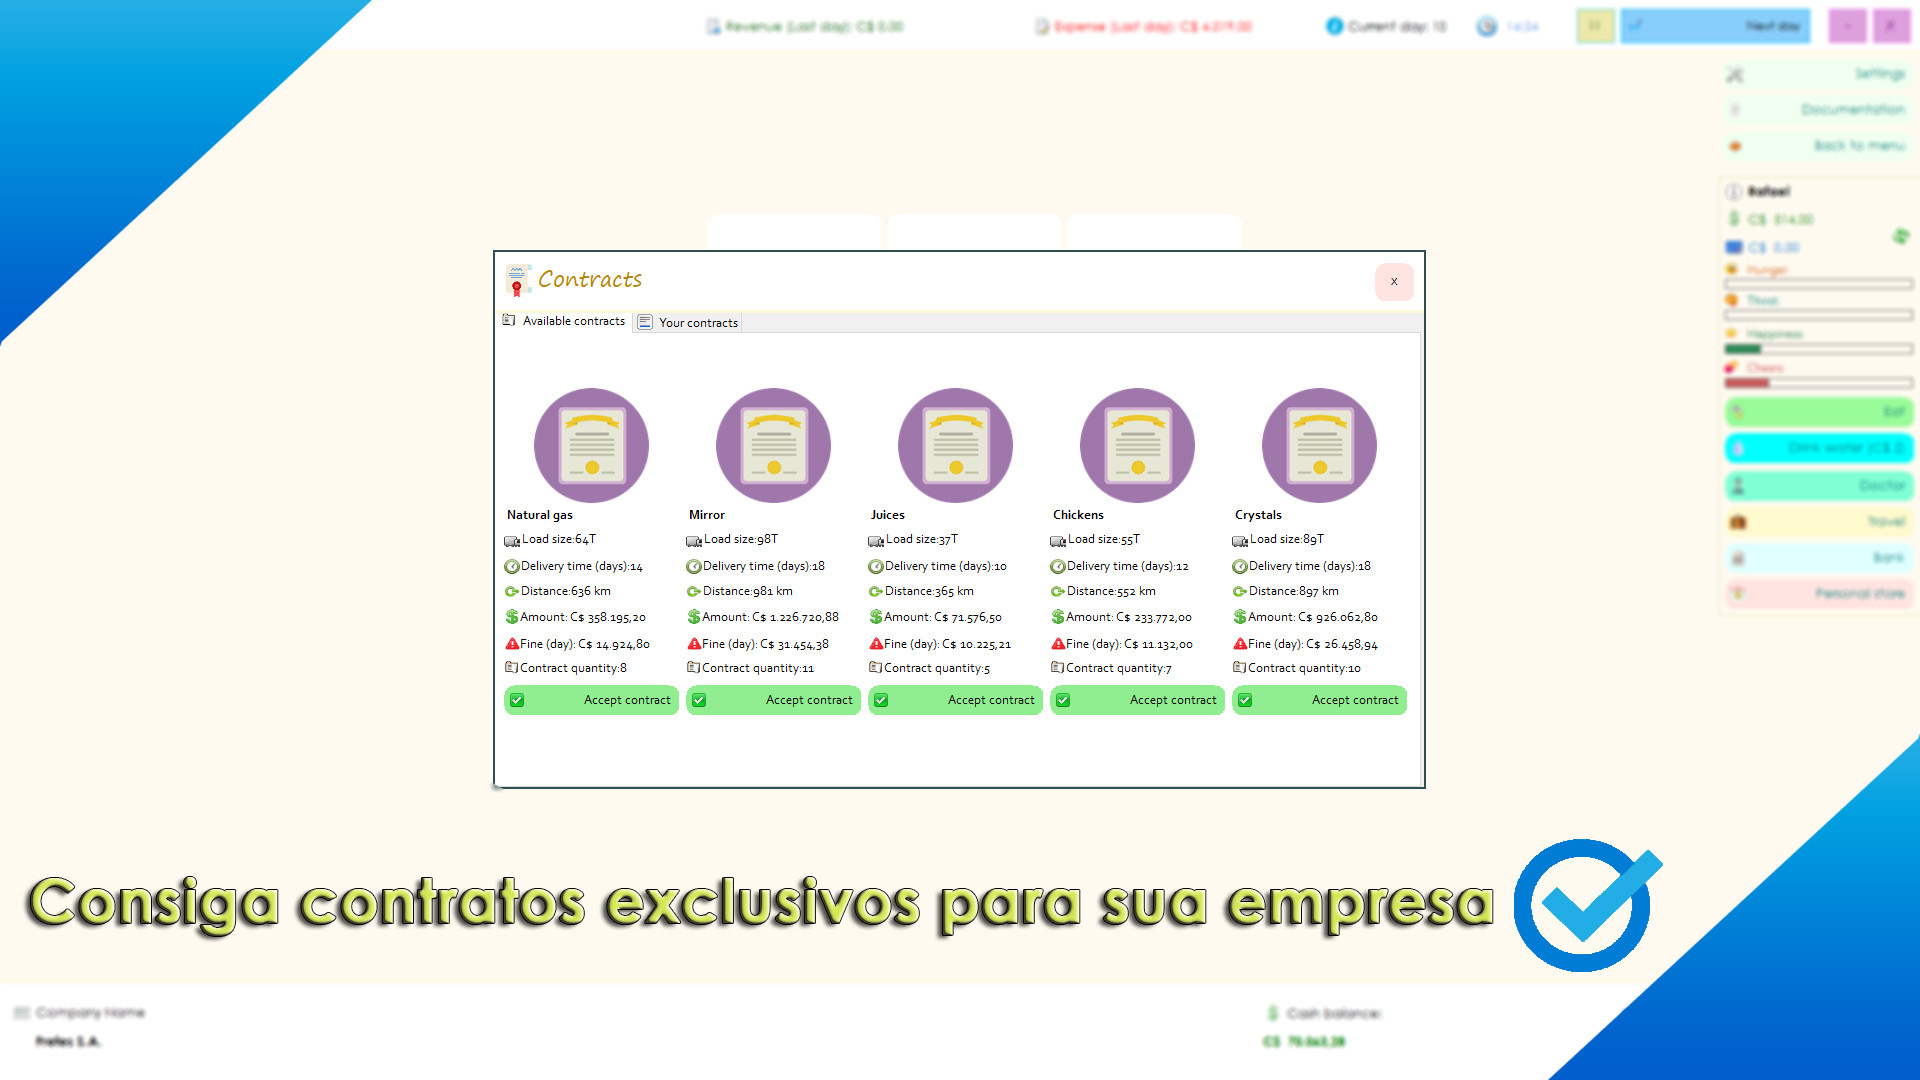
Task: Close the Contracts dialog with X
Action: 1393,282
